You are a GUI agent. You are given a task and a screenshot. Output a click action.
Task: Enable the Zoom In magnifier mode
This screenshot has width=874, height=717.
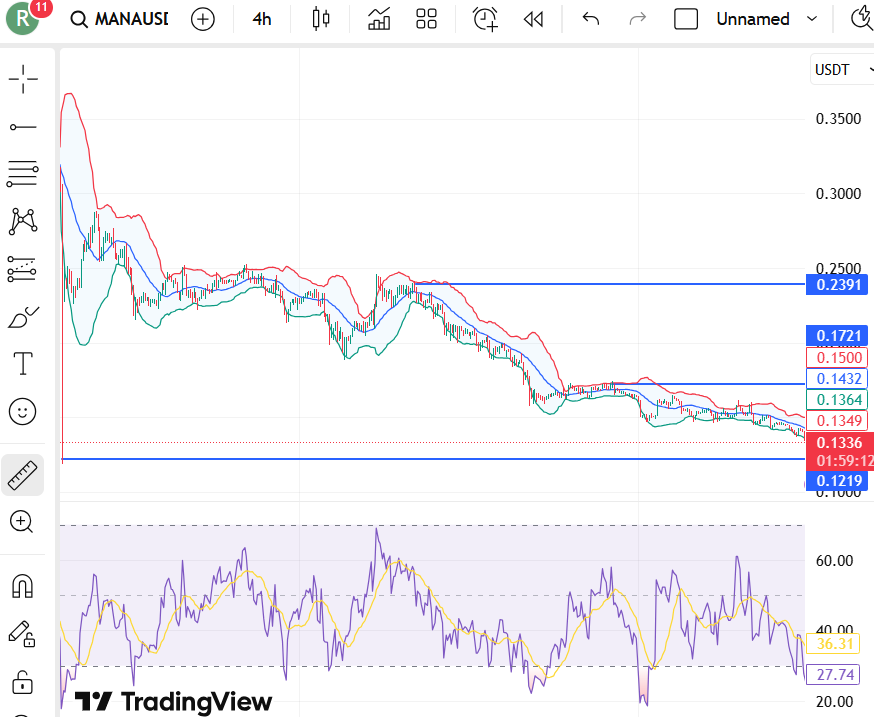click(23, 522)
